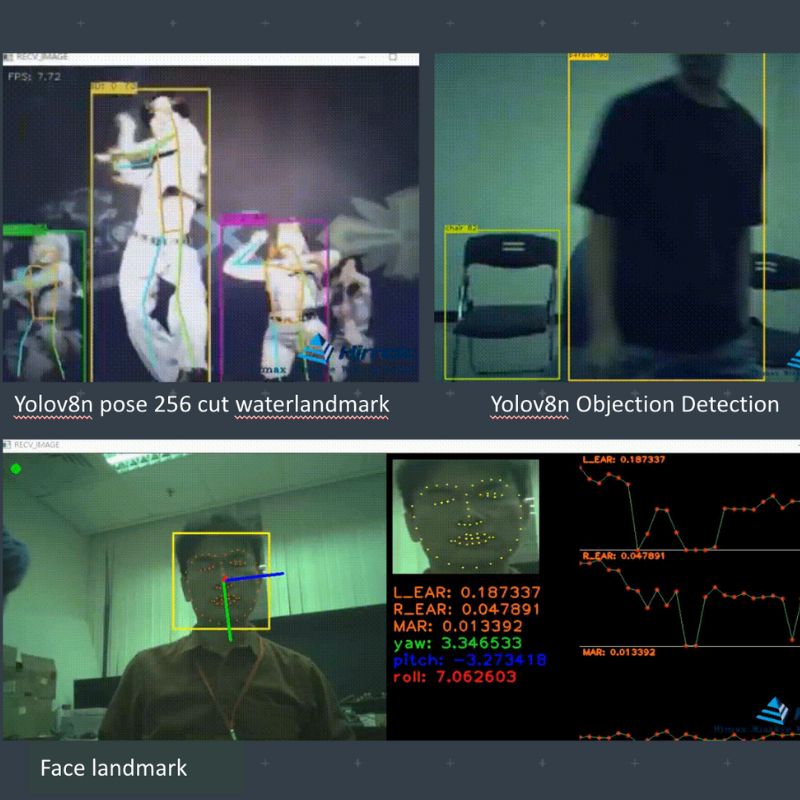Click the cropped face landmark thumbnail
The image size is (800, 800).
[465, 515]
